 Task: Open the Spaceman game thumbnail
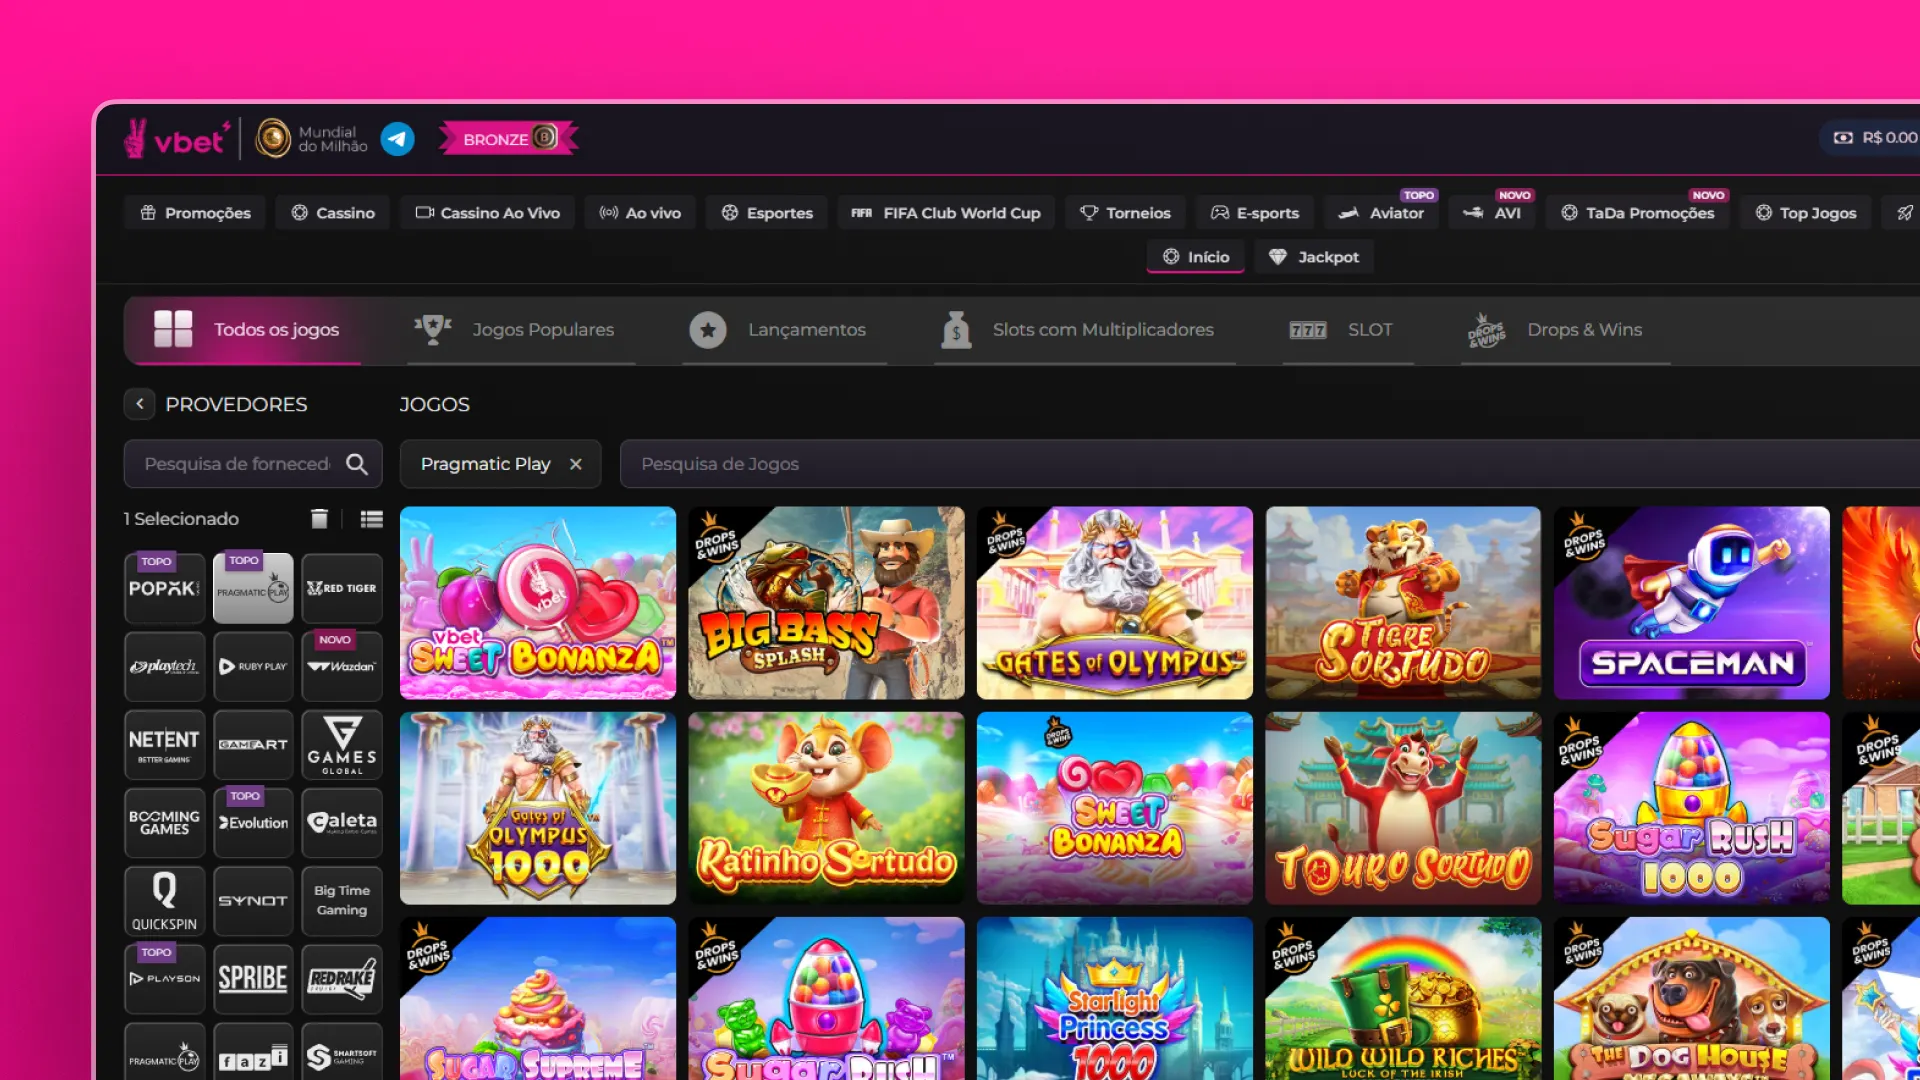tap(1691, 603)
